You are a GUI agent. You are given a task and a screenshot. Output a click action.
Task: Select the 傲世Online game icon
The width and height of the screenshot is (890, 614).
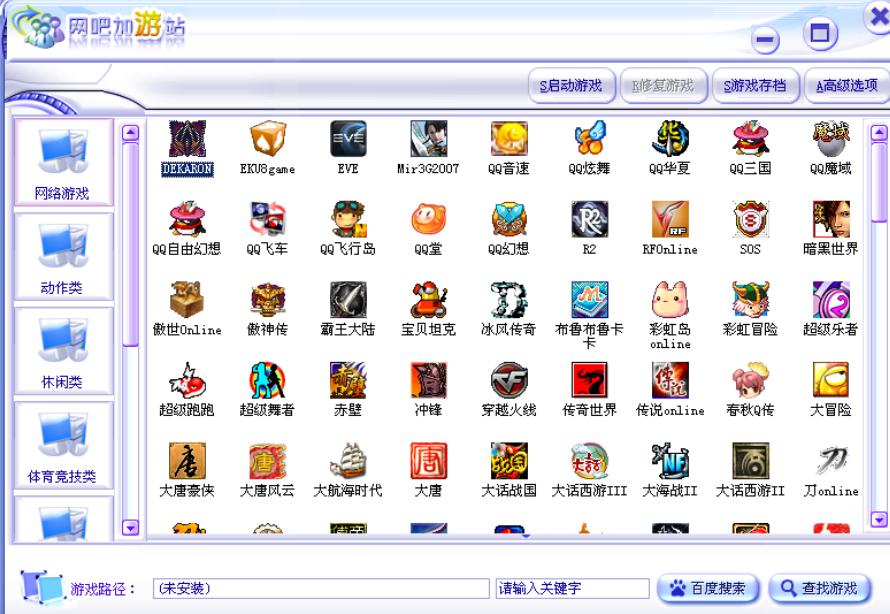tap(187, 300)
